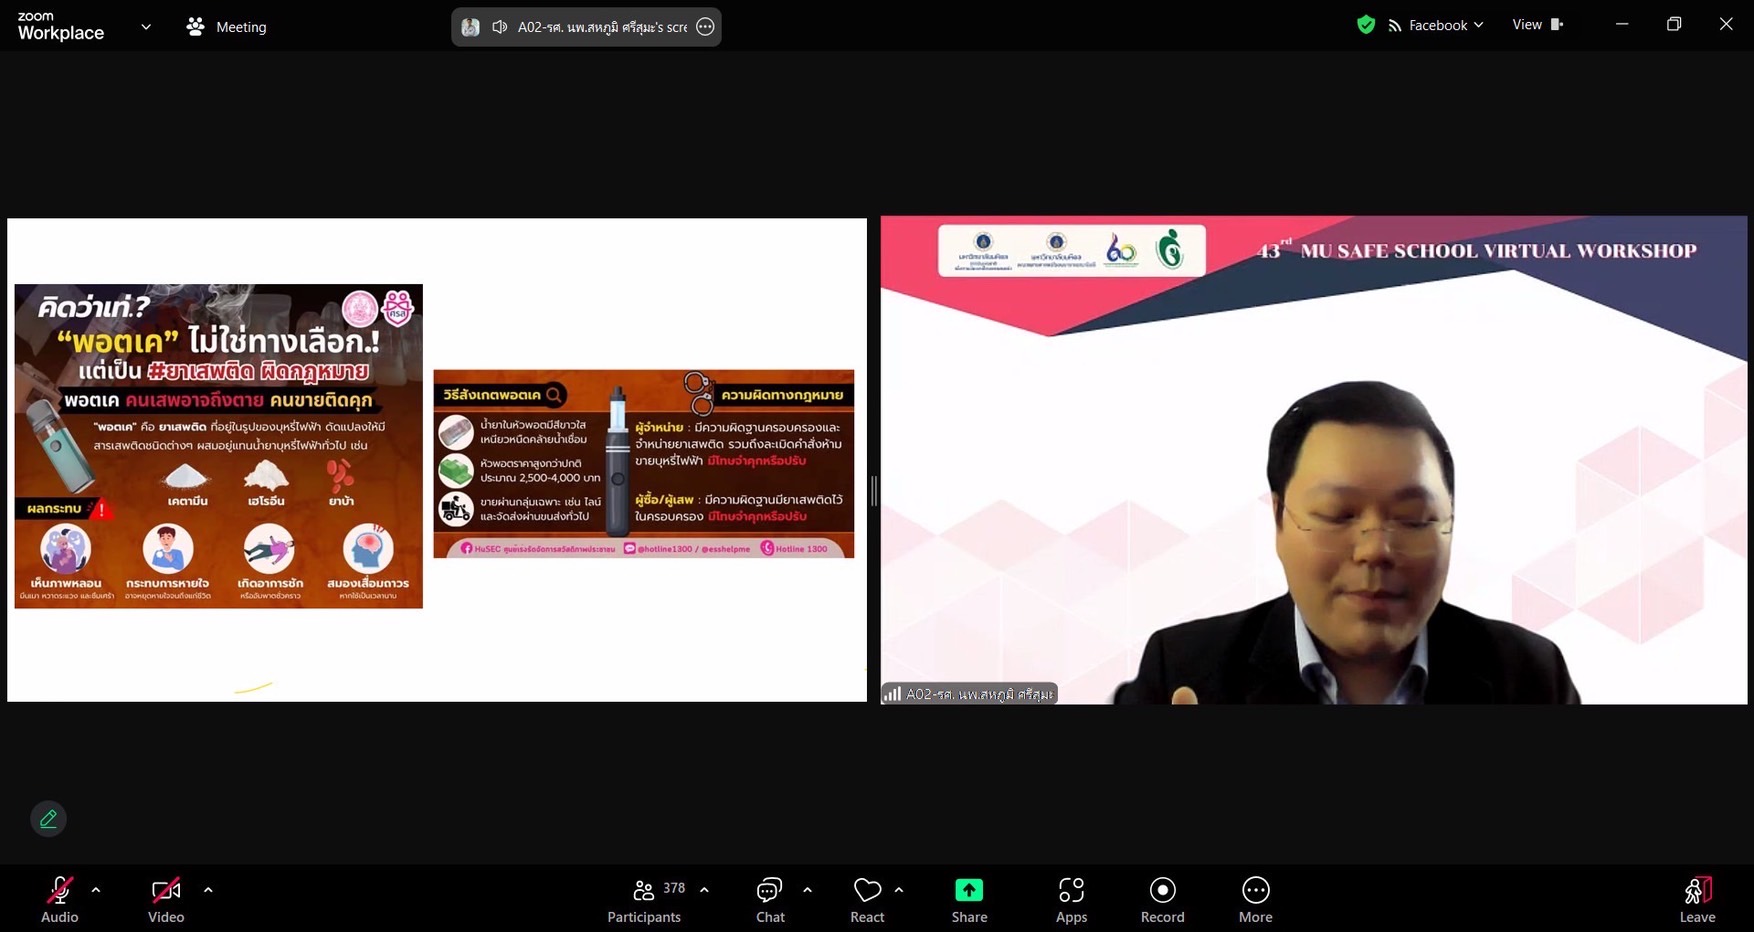Image resolution: width=1754 pixels, height=932 pixels.
Task: Click the green Share screen button
Action: pyautogui.click(x=968, y=900)
